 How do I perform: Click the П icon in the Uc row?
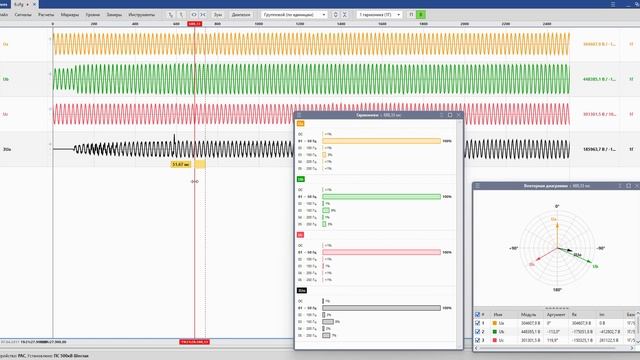(631, 114)
